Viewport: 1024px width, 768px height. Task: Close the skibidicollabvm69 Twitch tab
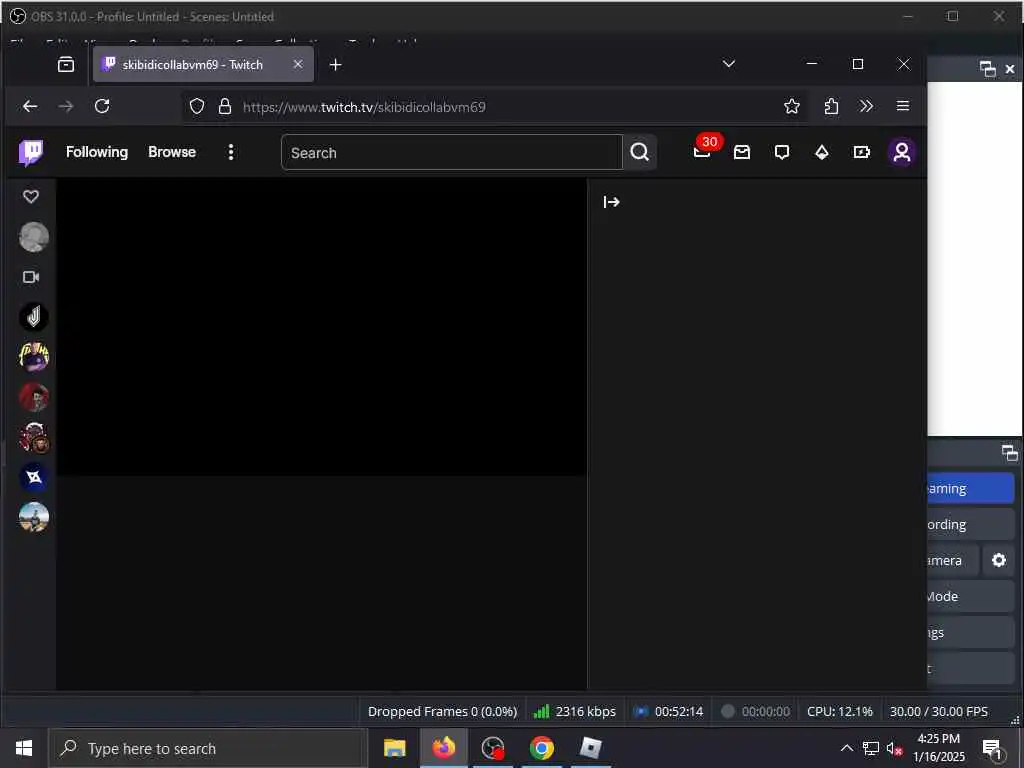coord(298,64)
